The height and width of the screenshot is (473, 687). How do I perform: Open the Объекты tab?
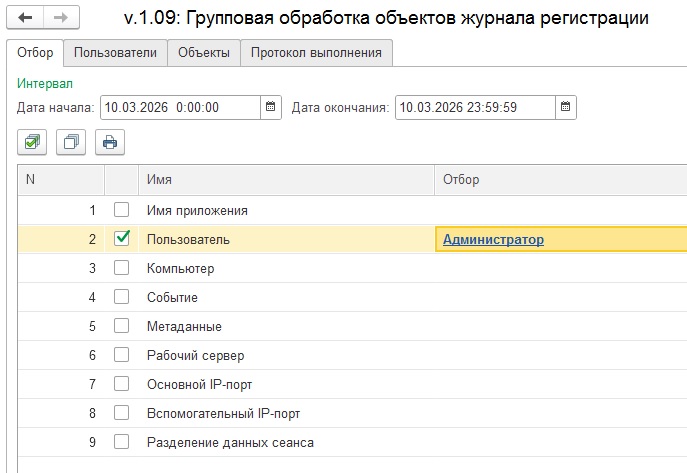click(204, 52)
